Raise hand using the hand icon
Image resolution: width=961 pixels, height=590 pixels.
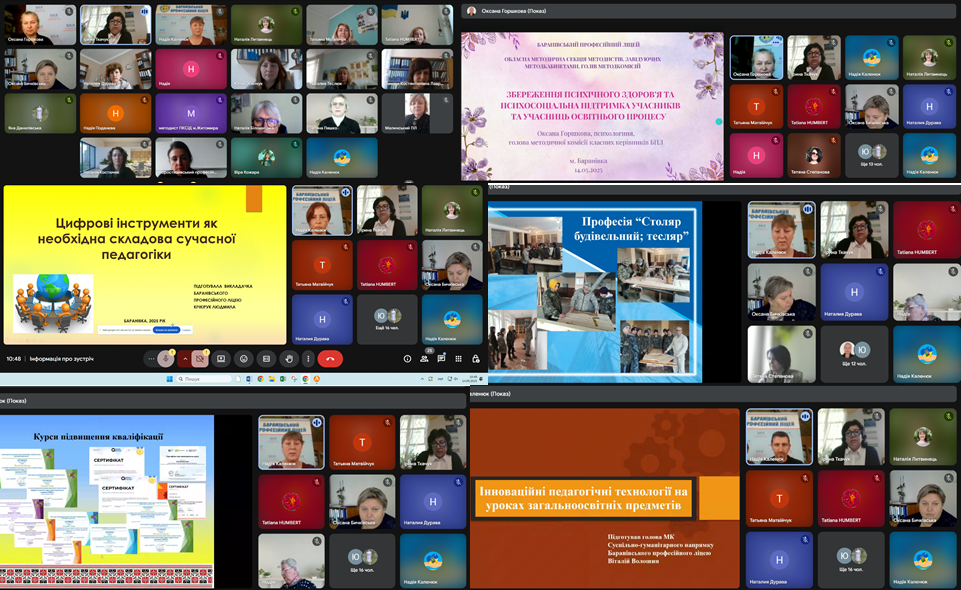pyautogui.click(x=287, y=358)
